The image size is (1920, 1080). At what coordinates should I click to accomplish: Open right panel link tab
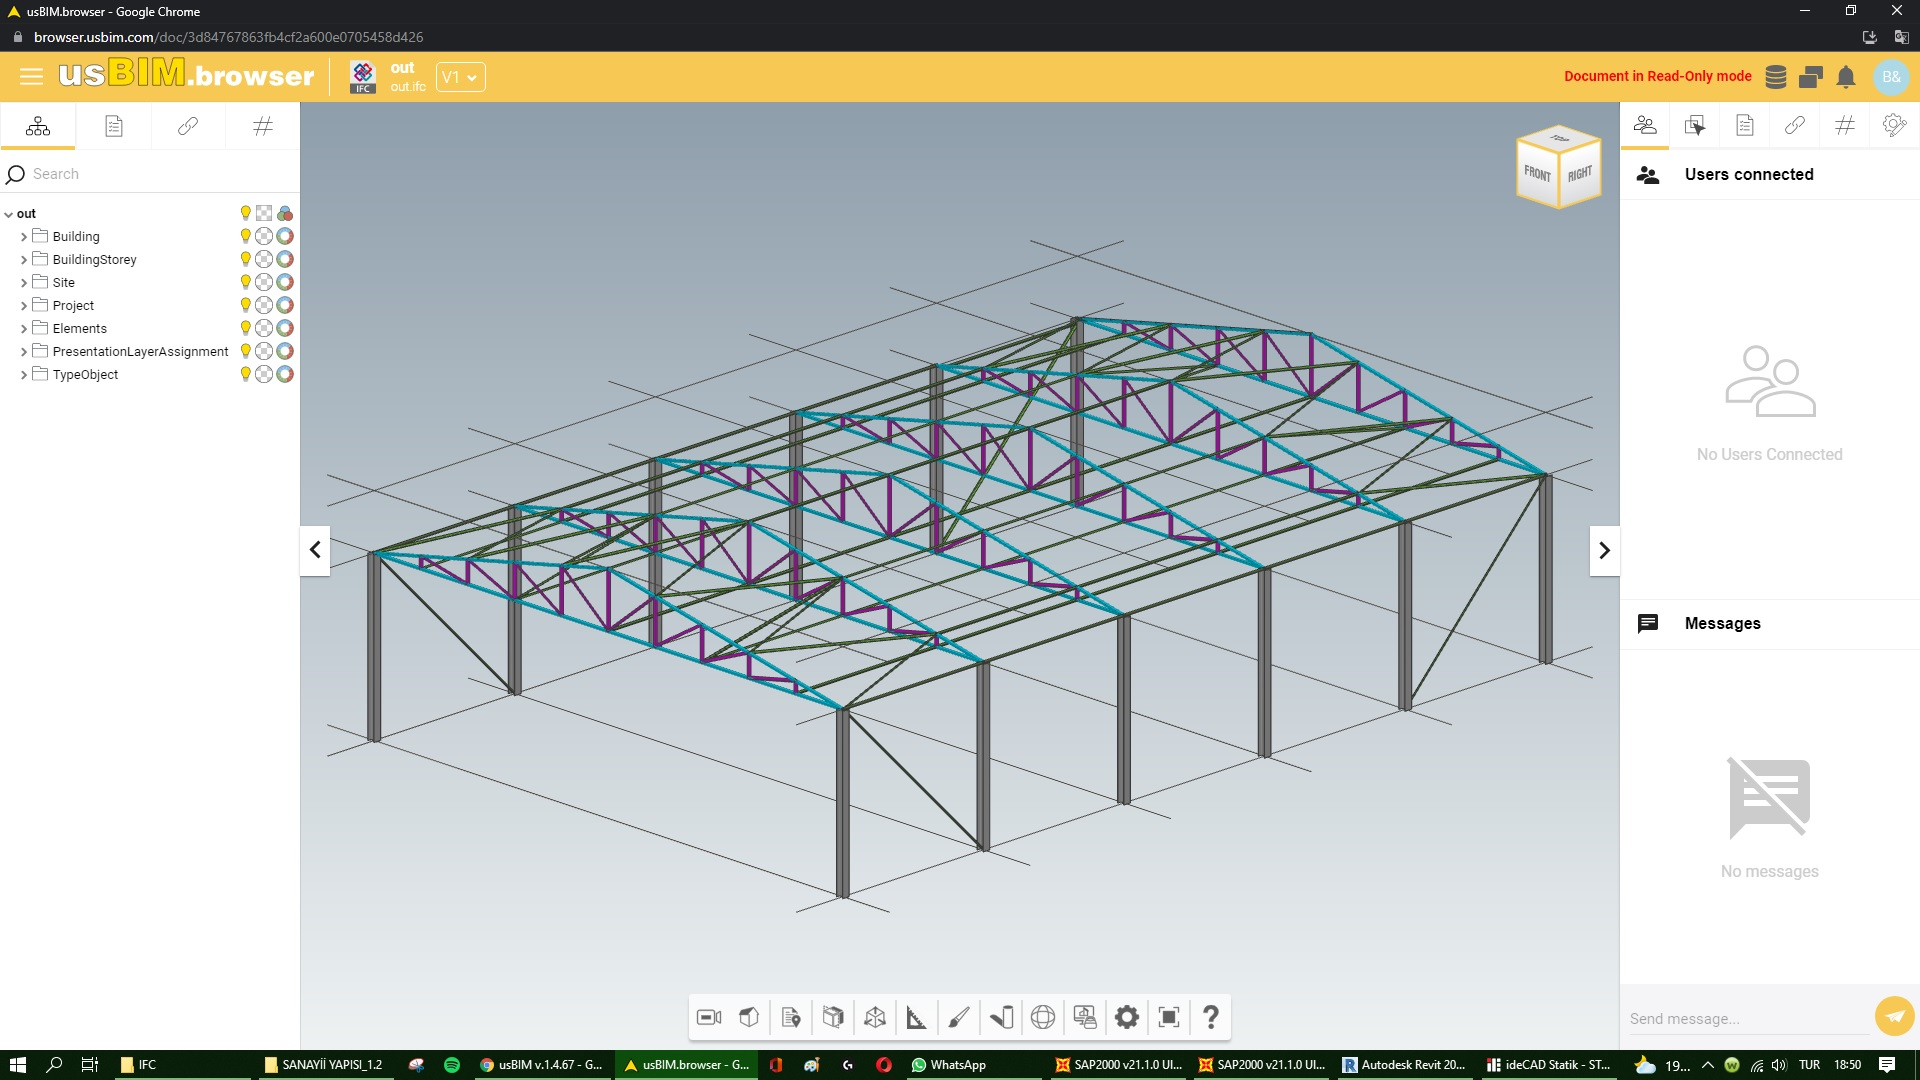pyautogui.click(x=1795, y=125)
